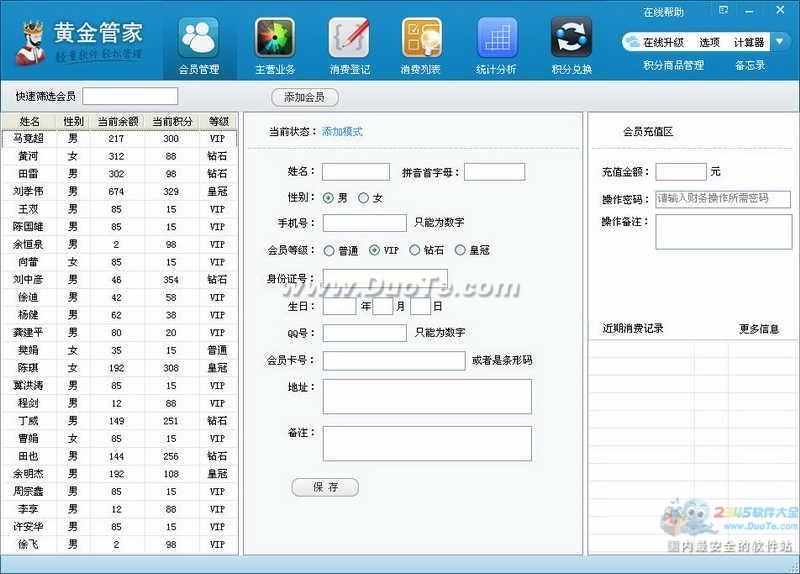Viewport: 800px width, 574px height.
Task: Open 备忘录
Action: (x=750, y=65)
